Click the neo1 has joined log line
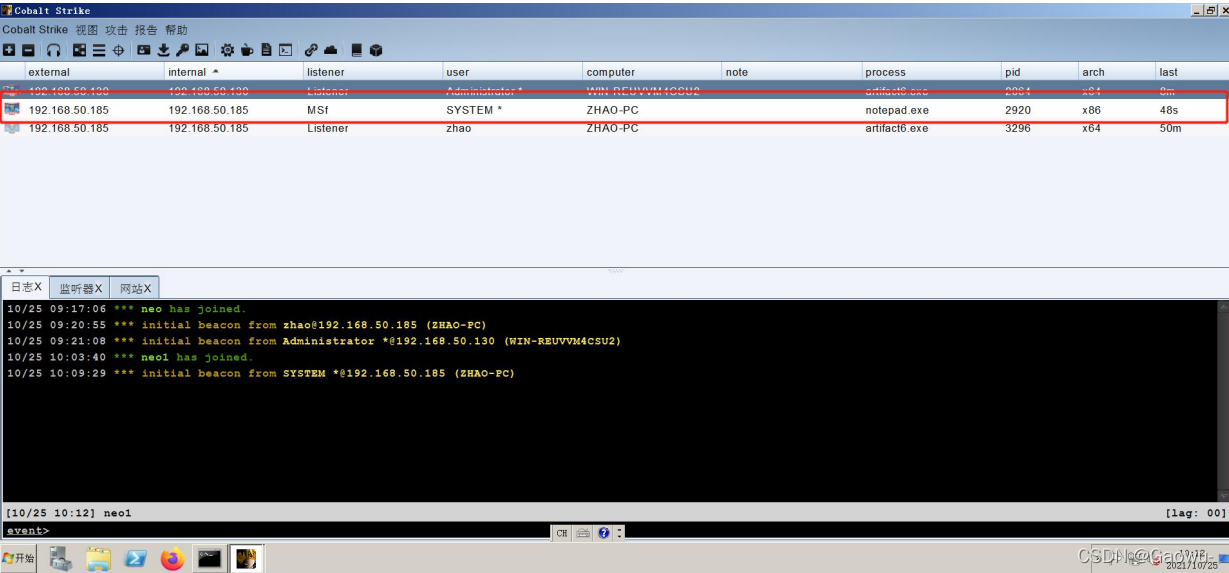 130,357
